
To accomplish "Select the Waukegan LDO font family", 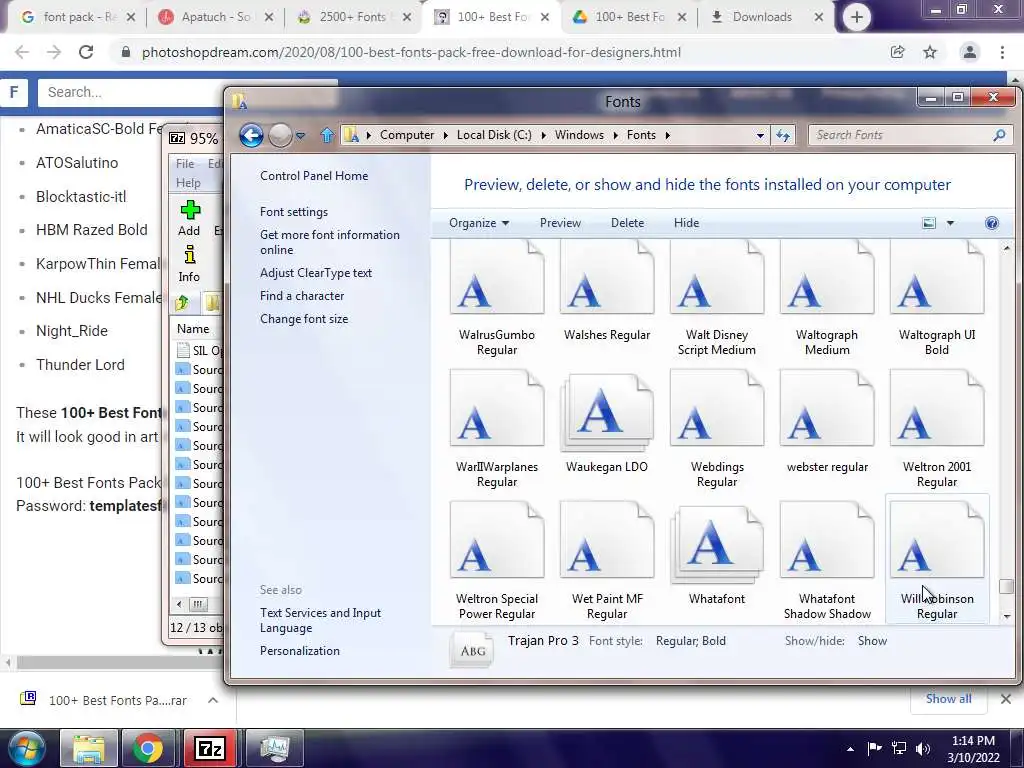I will click(607, 422).
